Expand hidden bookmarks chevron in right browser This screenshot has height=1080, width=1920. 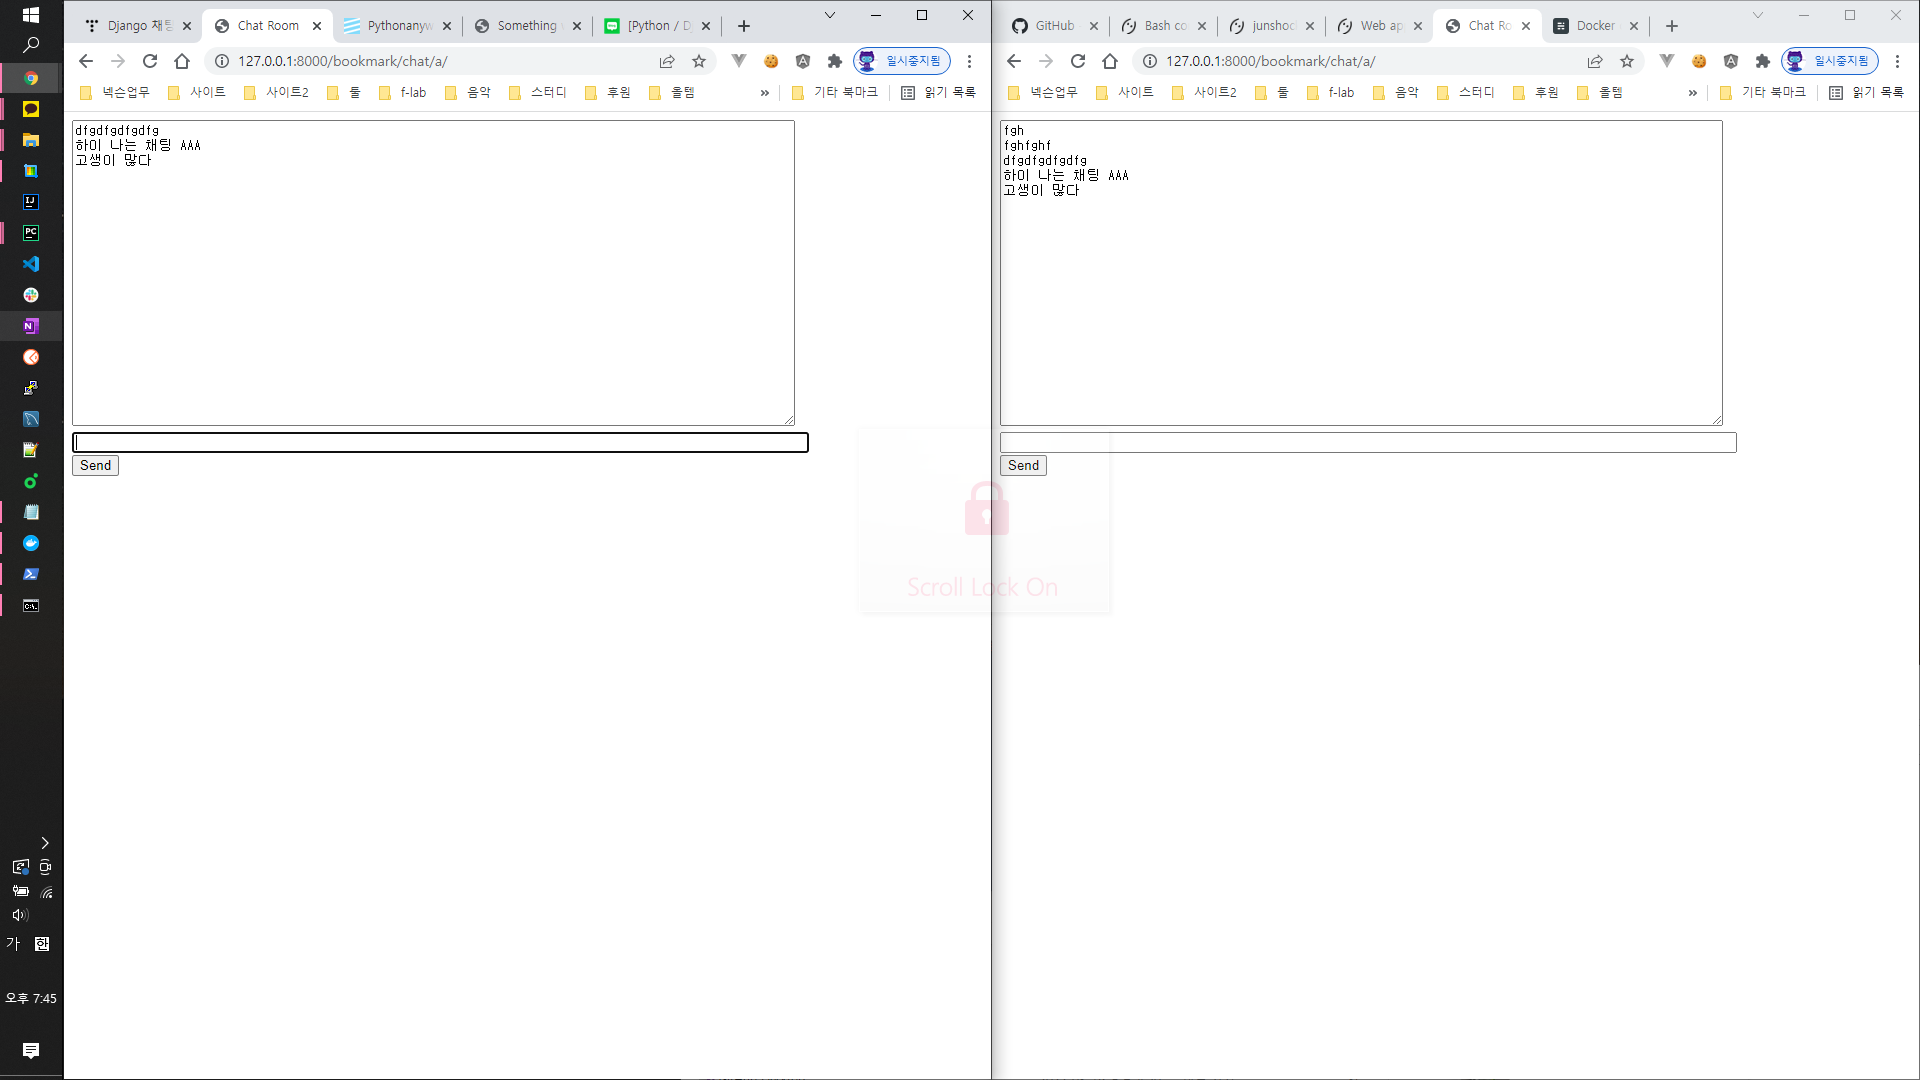point(1693,92)
